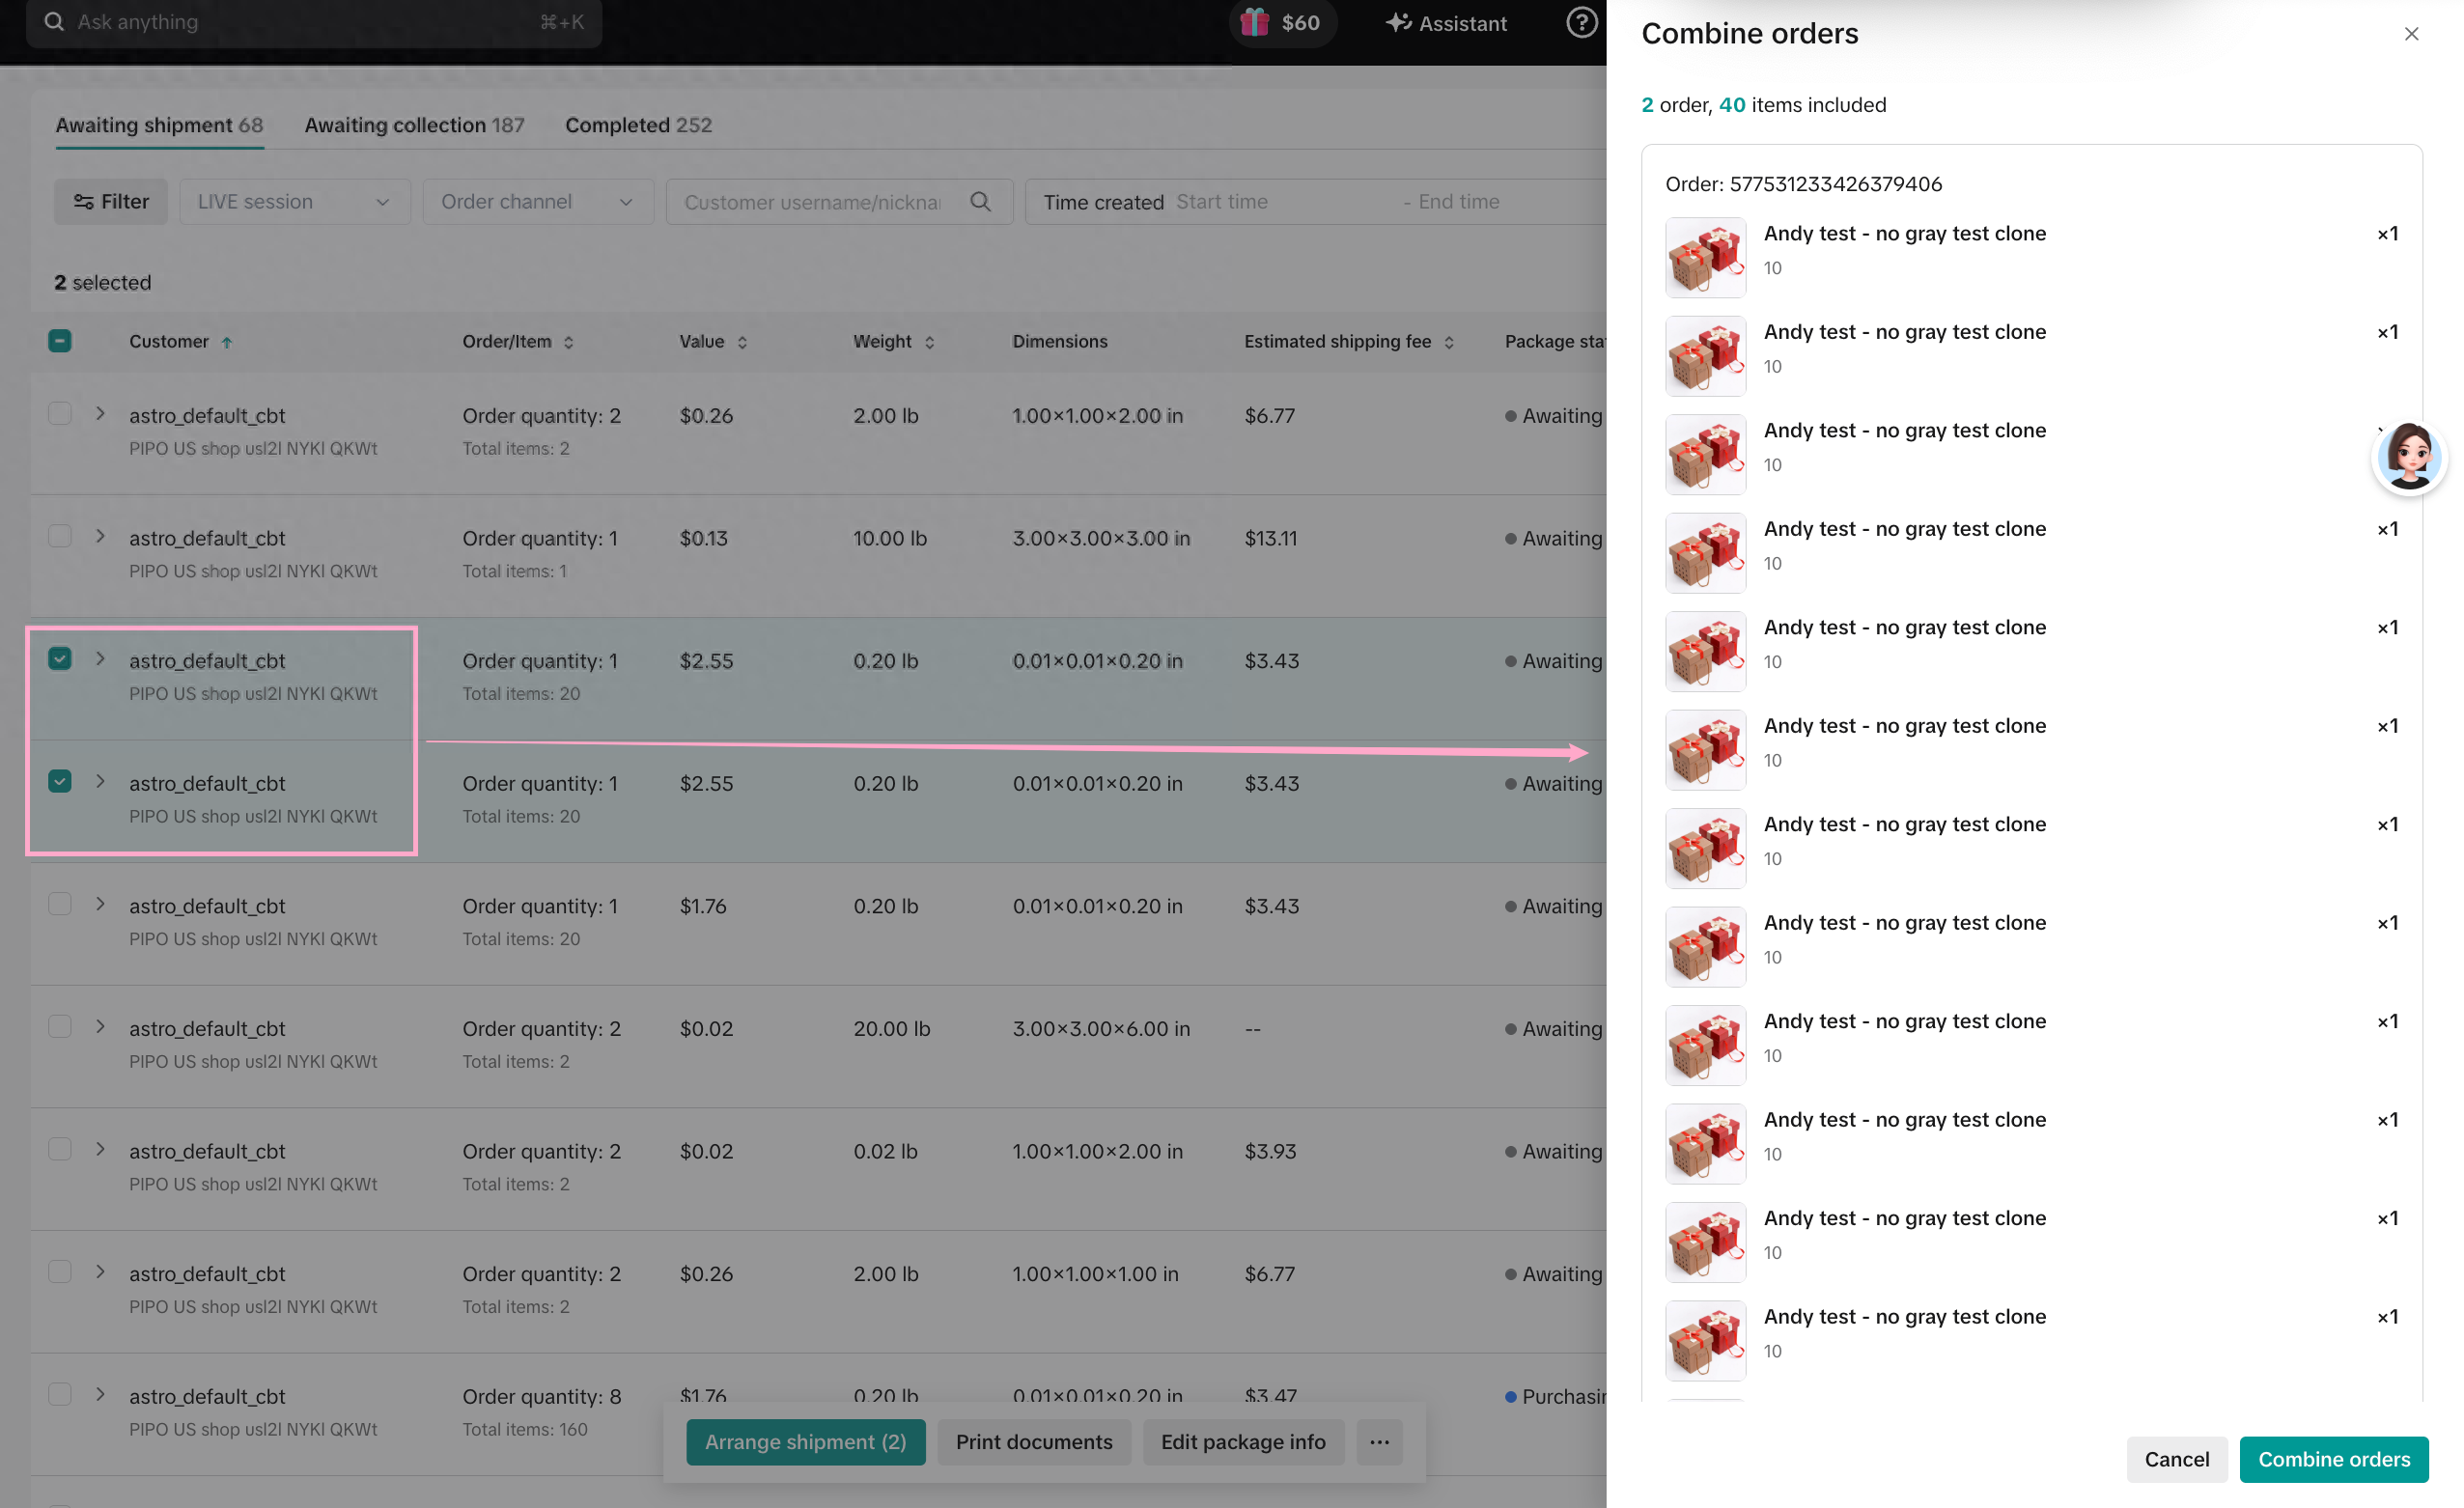Open the help question mark icon
The height and width of the screenshot is (1508, 2464).
tap(1581, 22)
